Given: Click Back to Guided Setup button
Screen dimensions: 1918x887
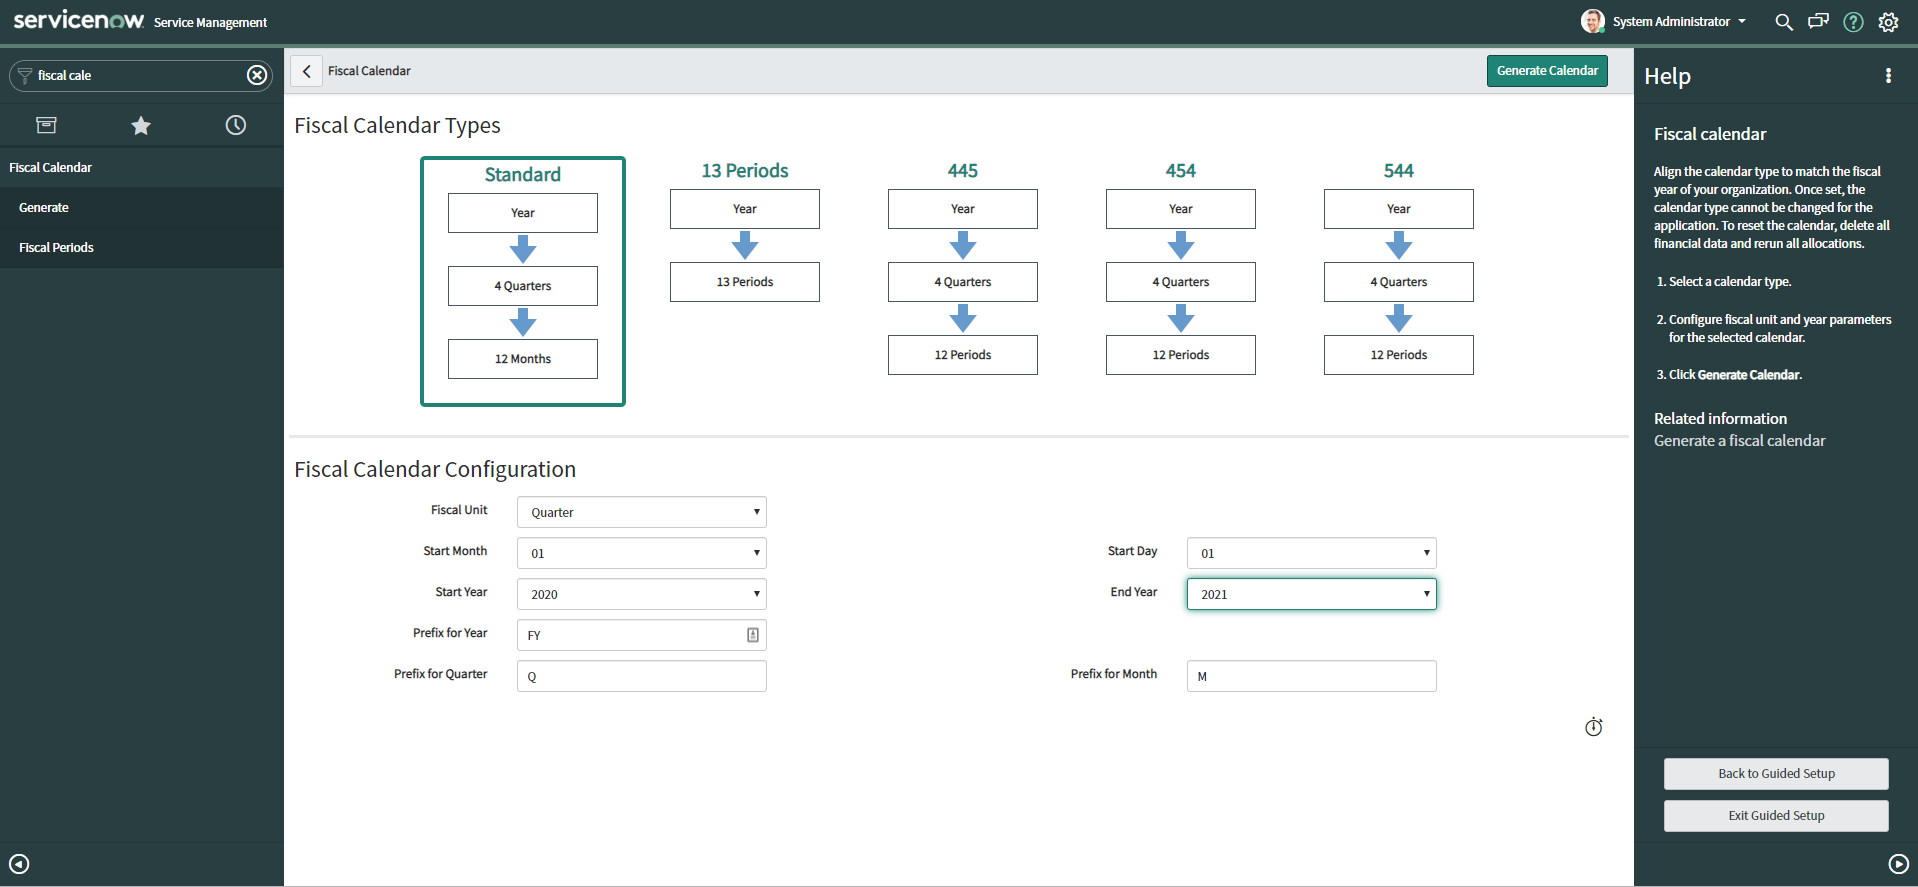Looking at the screenshot, I should (1776, 774).
